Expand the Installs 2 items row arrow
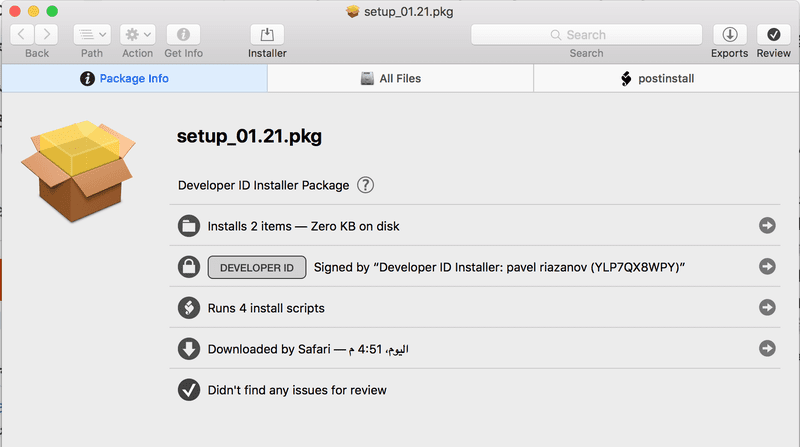The height and width of the screenshot is (447, 800). coord(768,226)
